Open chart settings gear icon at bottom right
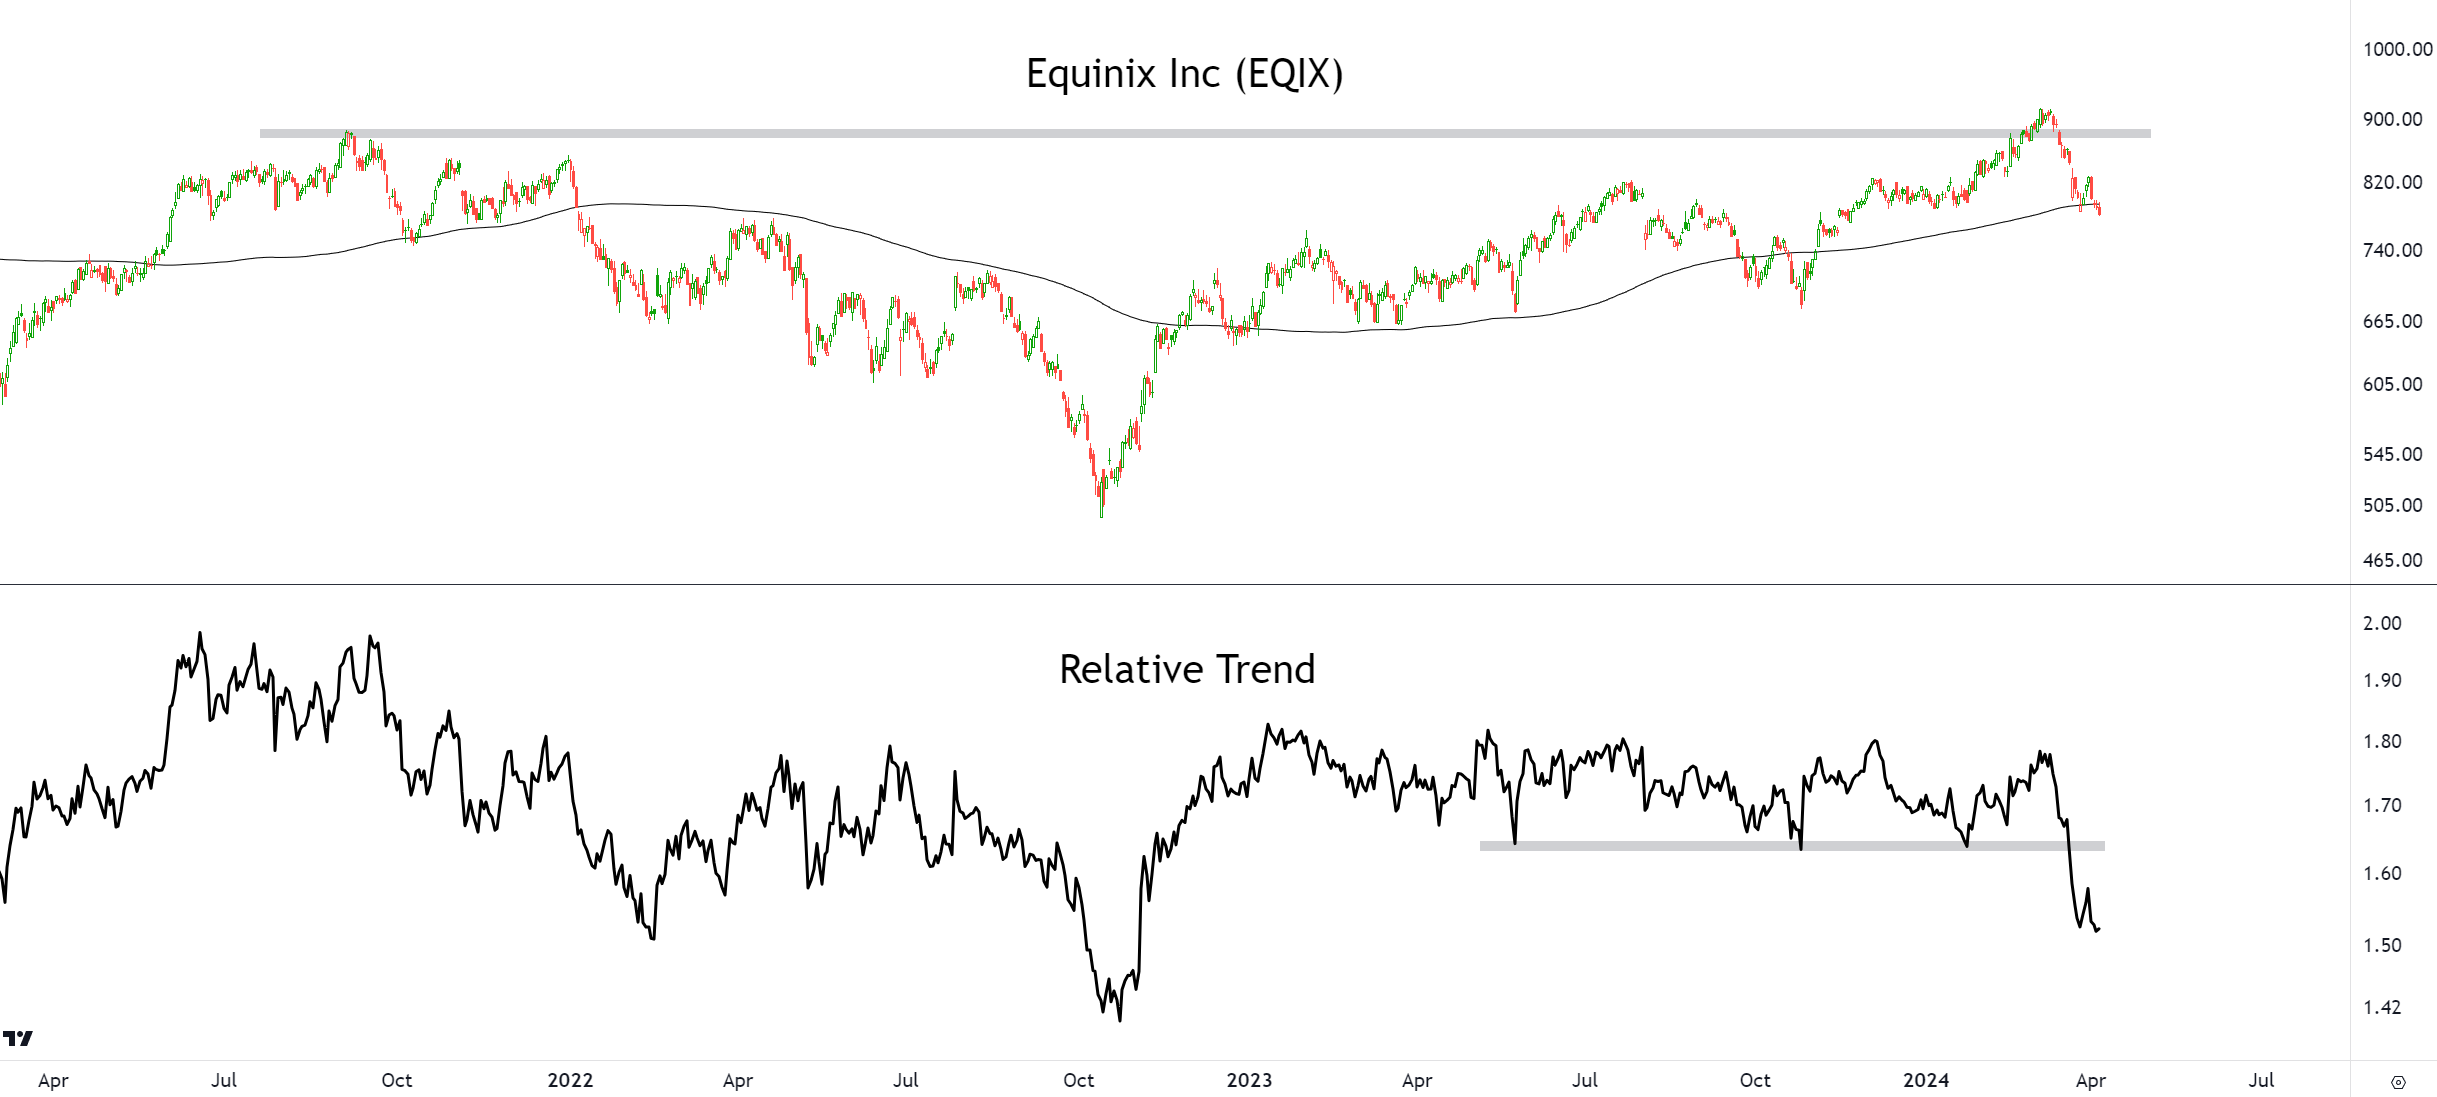 tap(2398, 1082)
